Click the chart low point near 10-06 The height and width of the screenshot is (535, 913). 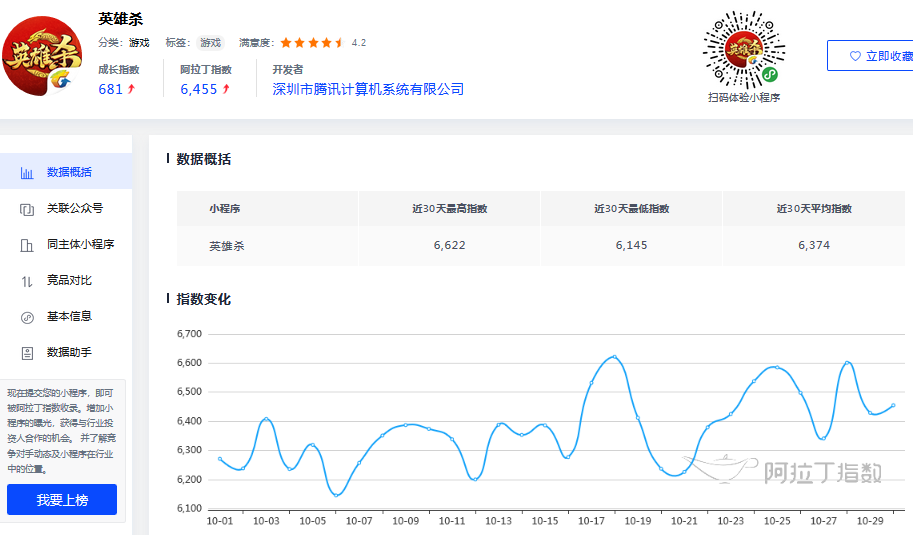coord(336,495)
